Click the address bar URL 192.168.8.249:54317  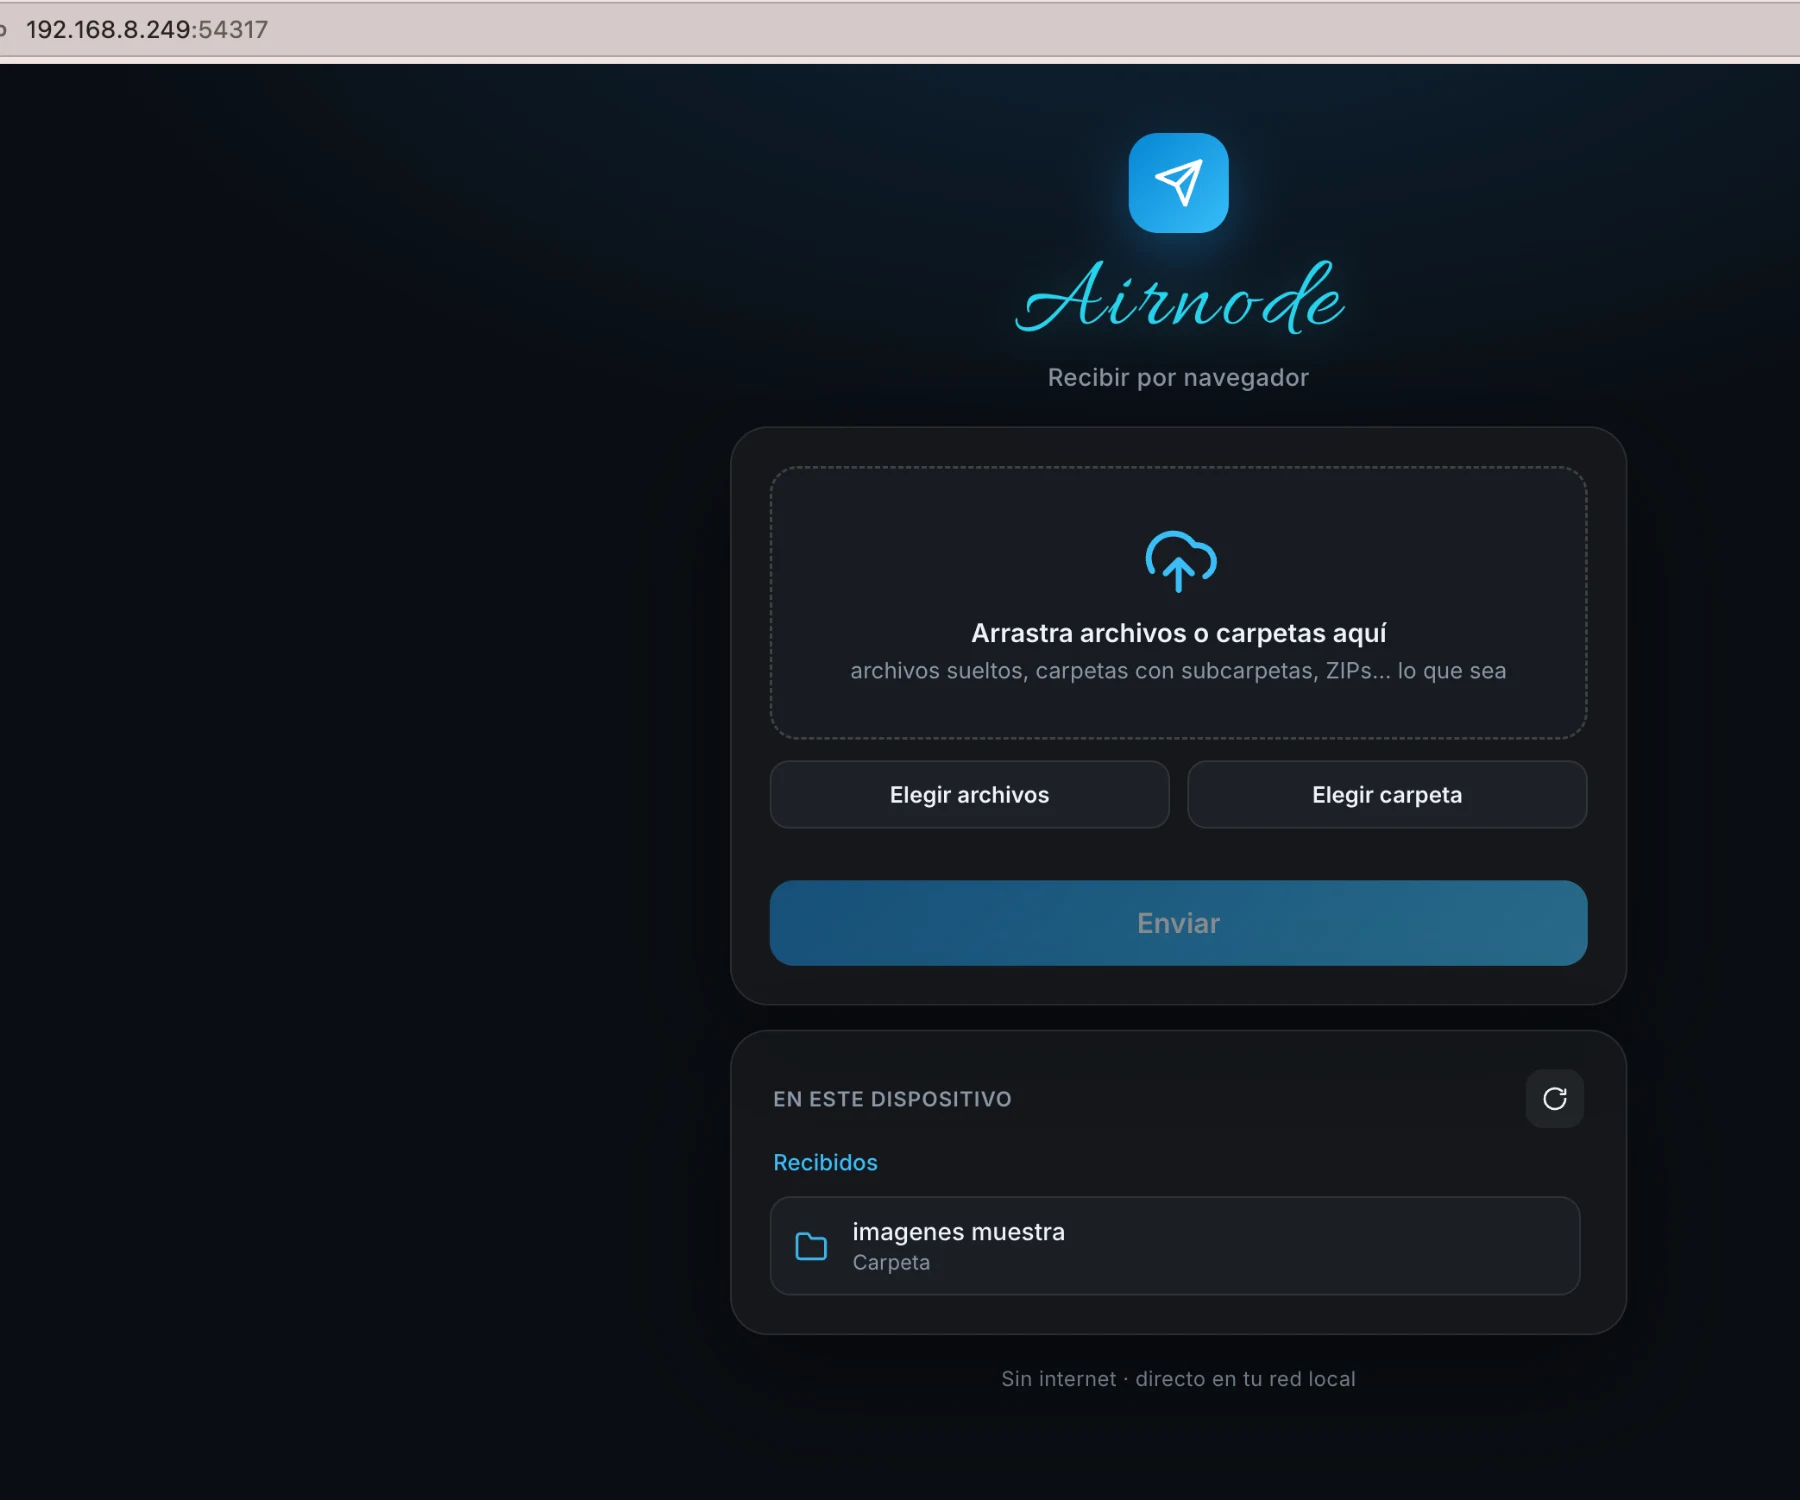(147, 30)
